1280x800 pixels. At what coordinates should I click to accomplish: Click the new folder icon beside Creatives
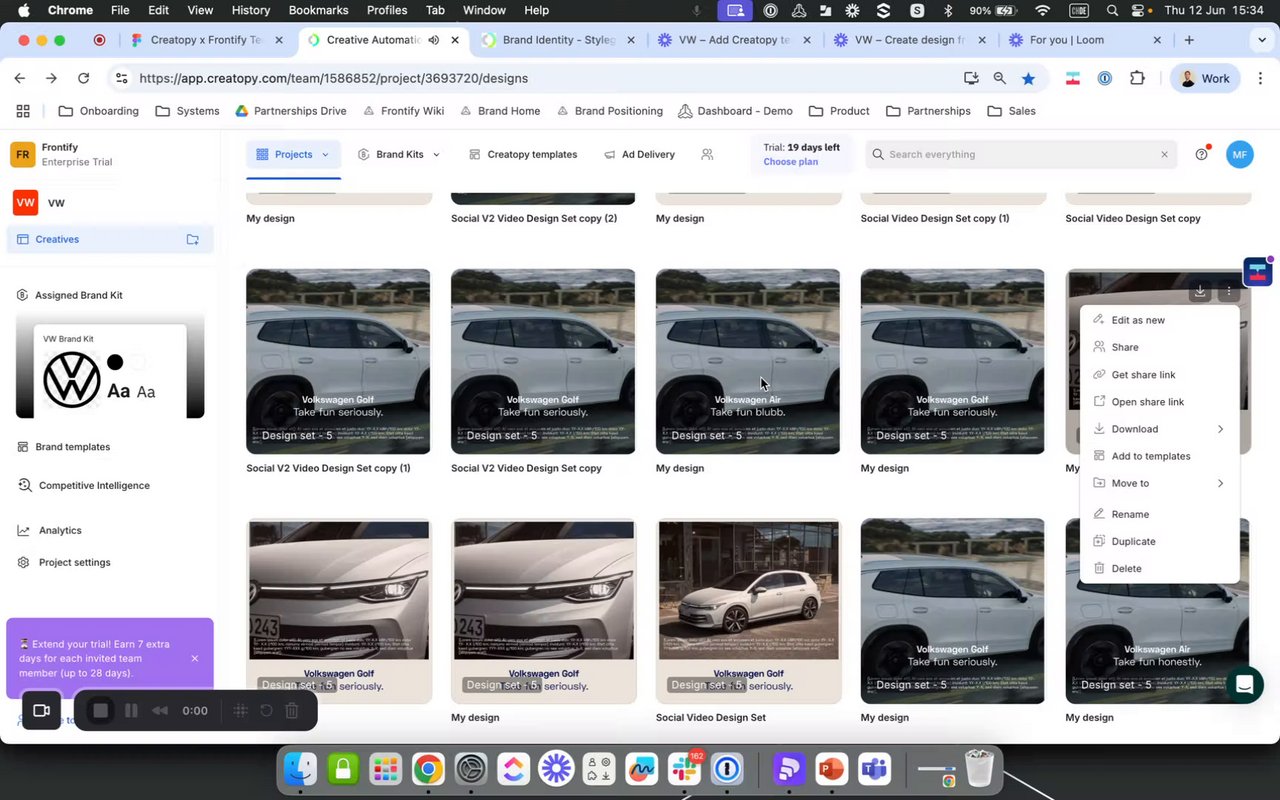tap(192, 239)
